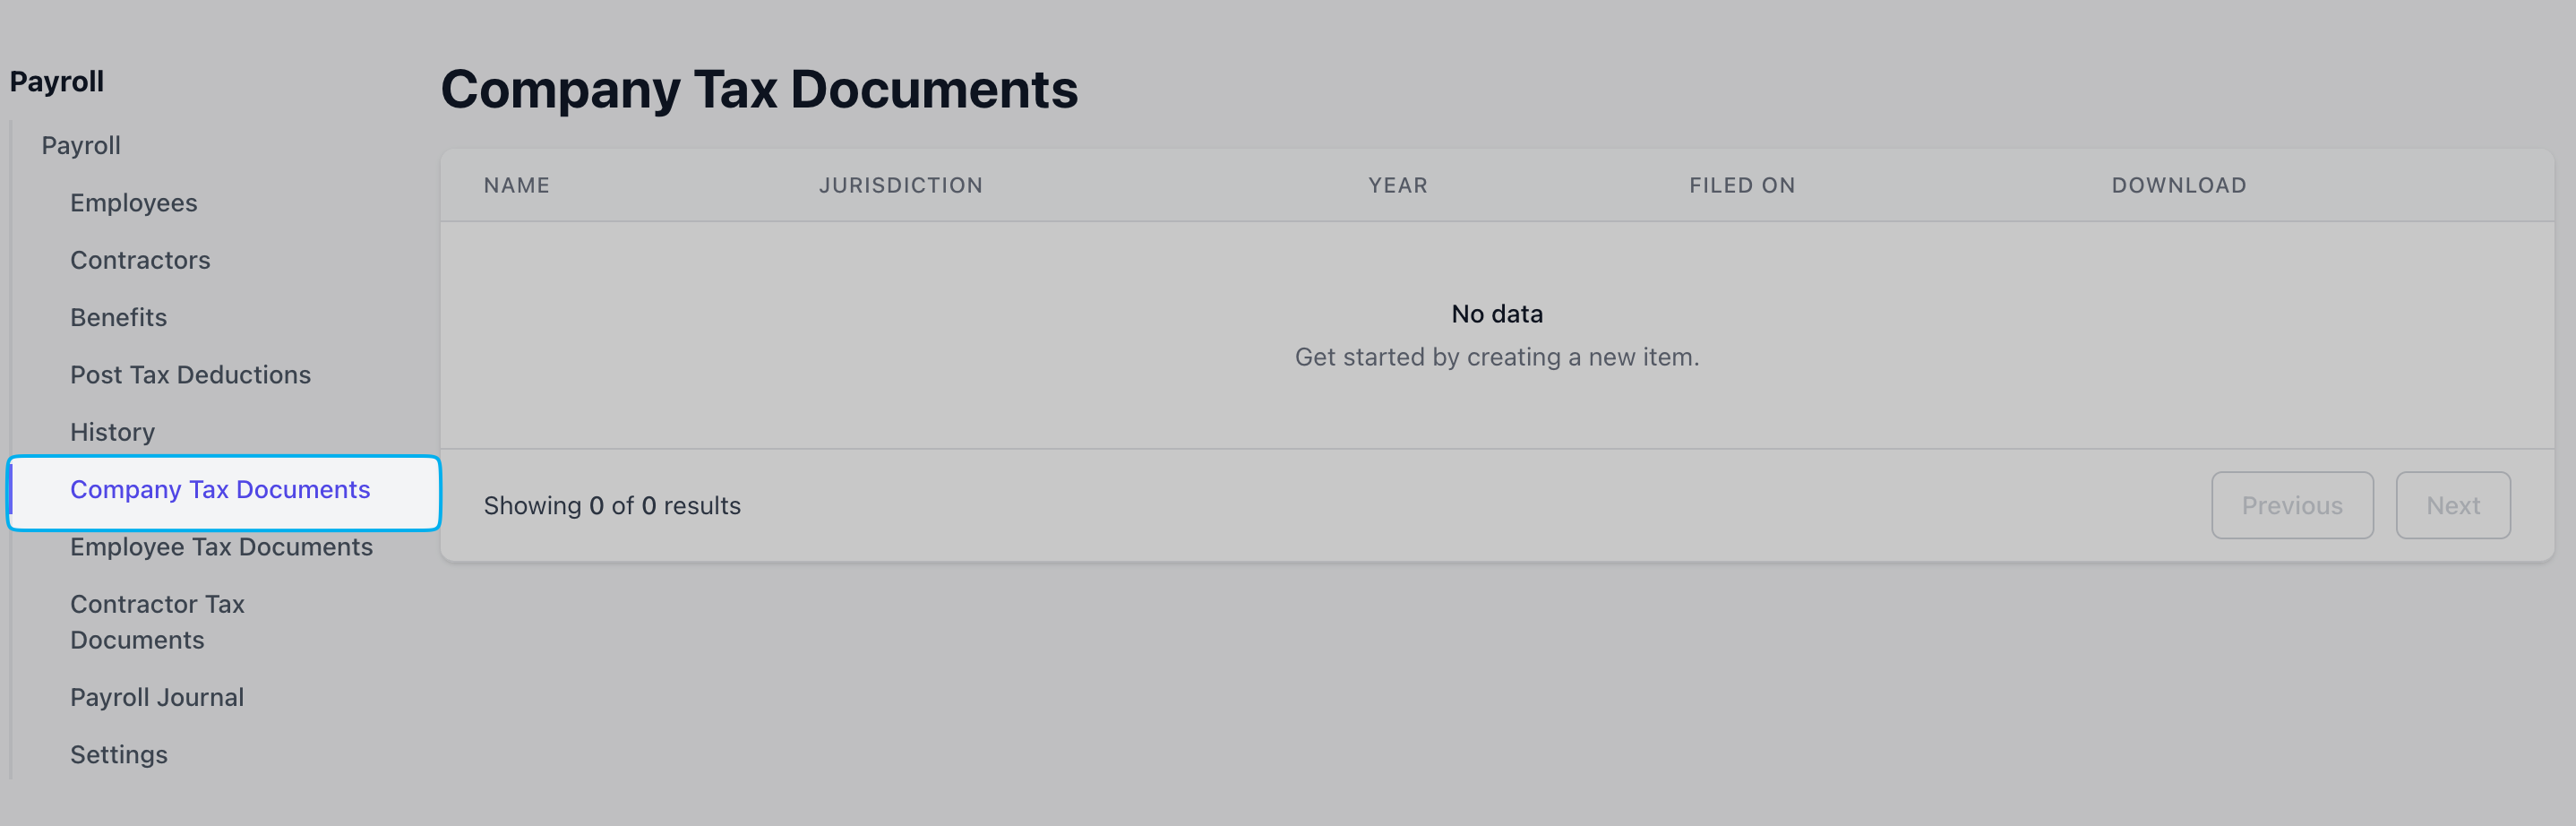The height and width of the screenshot is (826, 2576).
Task: Click the Name column header
Action: [516, 186]
